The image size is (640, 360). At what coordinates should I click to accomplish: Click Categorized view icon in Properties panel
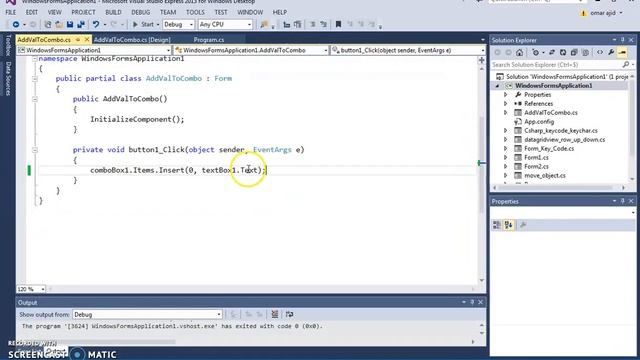click(497, 225)
